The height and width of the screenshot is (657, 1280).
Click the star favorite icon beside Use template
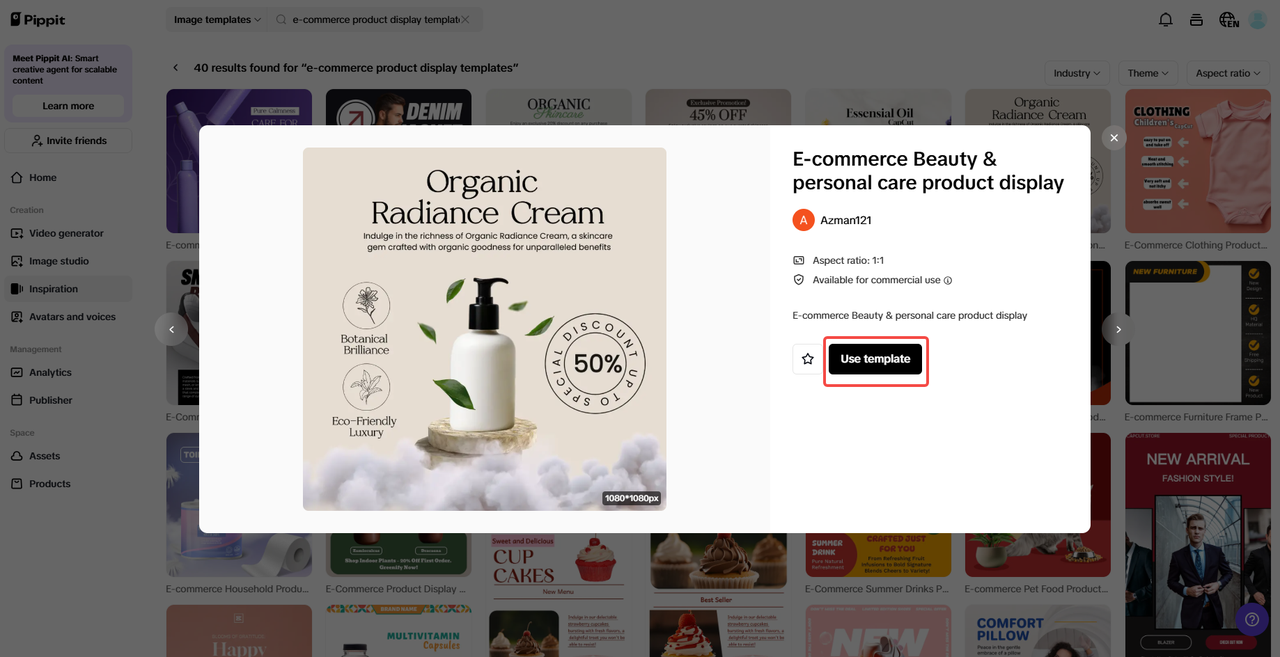pyautogui.click(x=808, y=359)
